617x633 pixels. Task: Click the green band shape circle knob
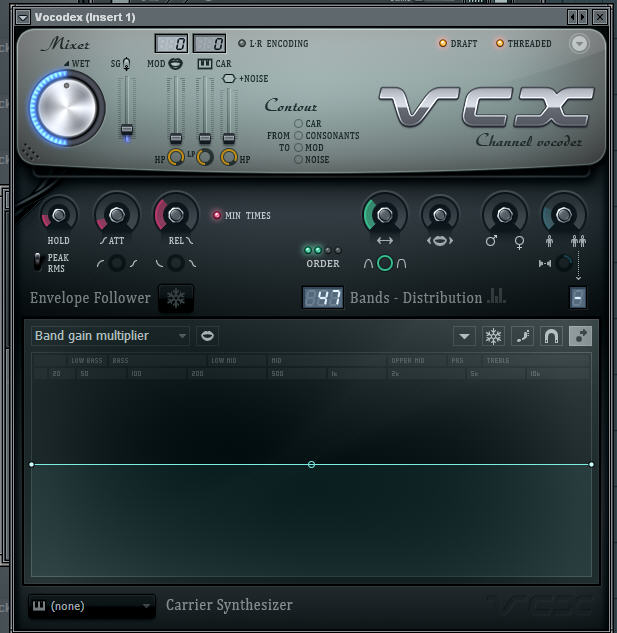(385, 263)
